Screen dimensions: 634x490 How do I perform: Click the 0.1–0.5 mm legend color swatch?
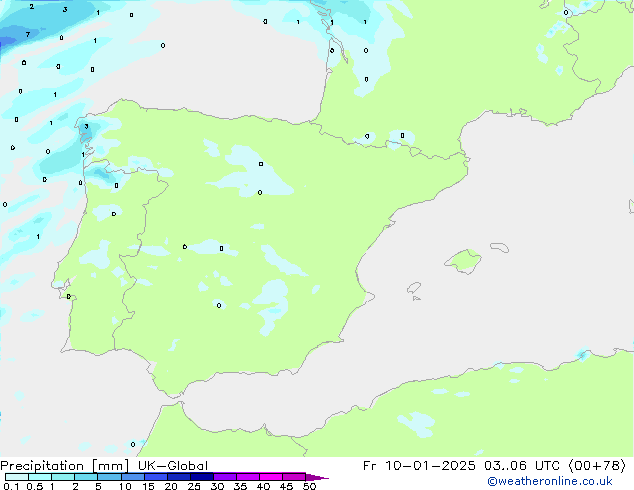coord(17,477)
